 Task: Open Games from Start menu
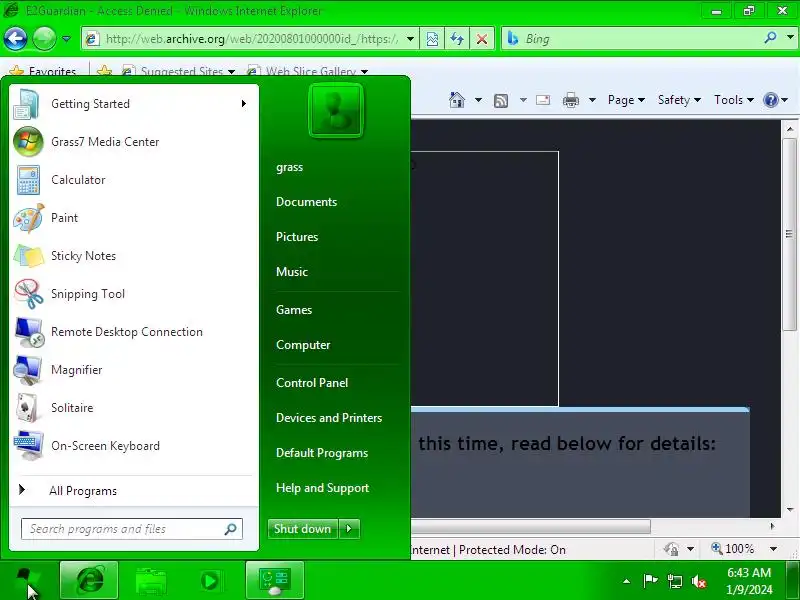click(294, 310)
